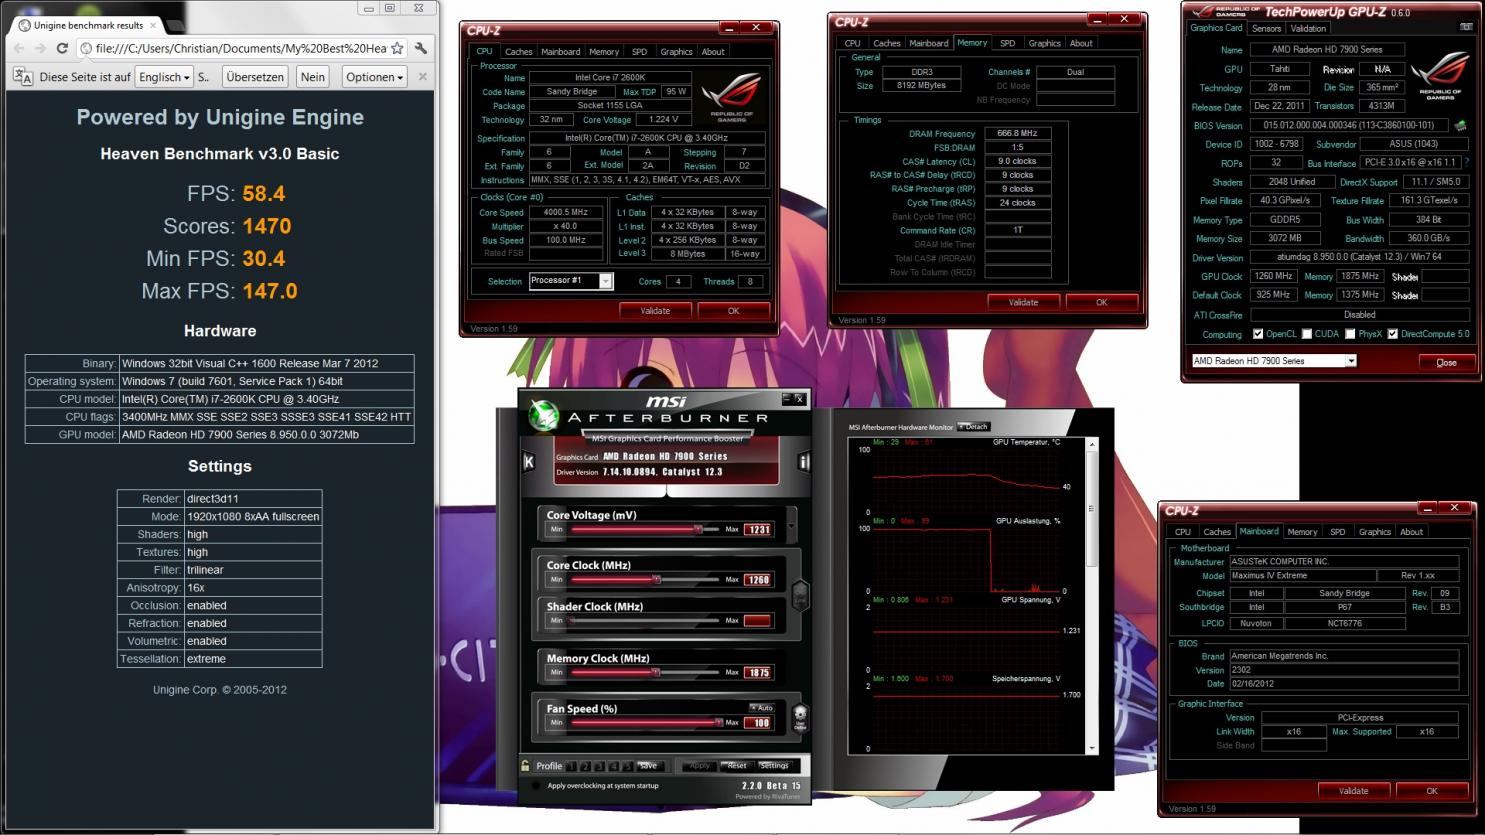Go forward in Chrome browser
Viewport: 1485px width, 835px height.
pos(40,48)
